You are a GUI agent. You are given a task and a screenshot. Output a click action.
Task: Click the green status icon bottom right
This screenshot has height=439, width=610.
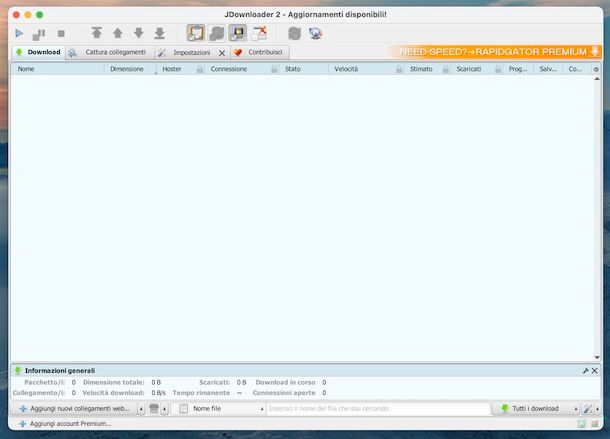582,424
